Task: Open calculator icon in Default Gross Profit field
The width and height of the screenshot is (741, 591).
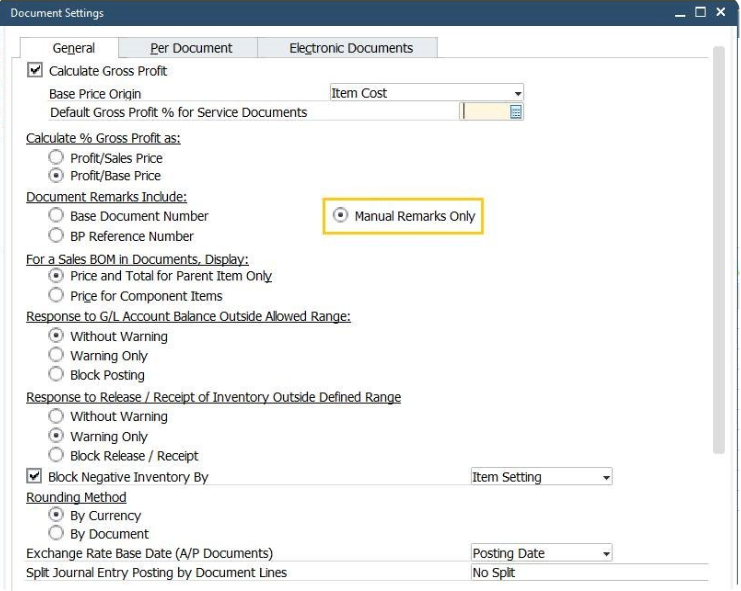Action: [x=516, y=113]
